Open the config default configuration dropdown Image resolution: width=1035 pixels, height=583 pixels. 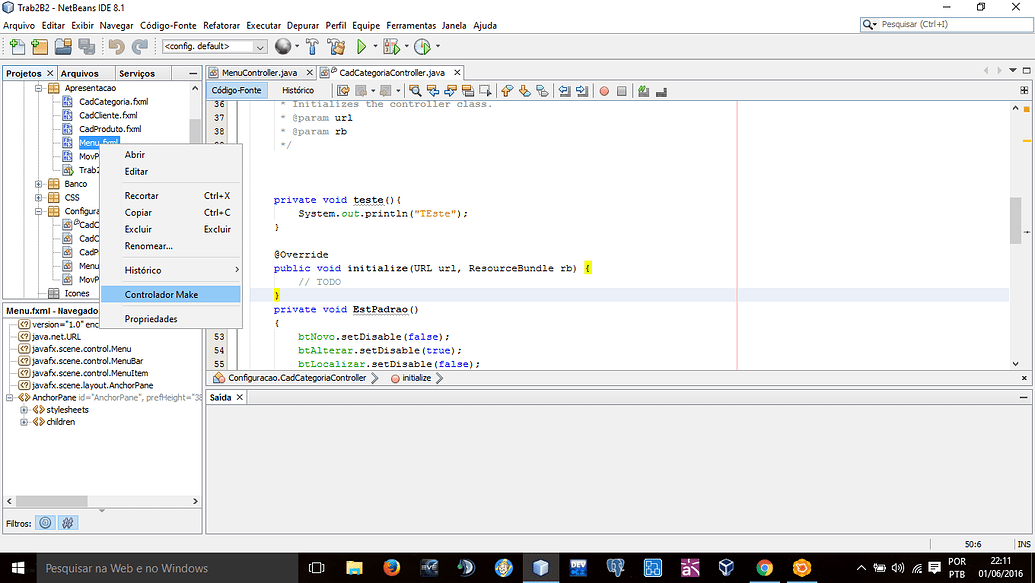[258, 45]
